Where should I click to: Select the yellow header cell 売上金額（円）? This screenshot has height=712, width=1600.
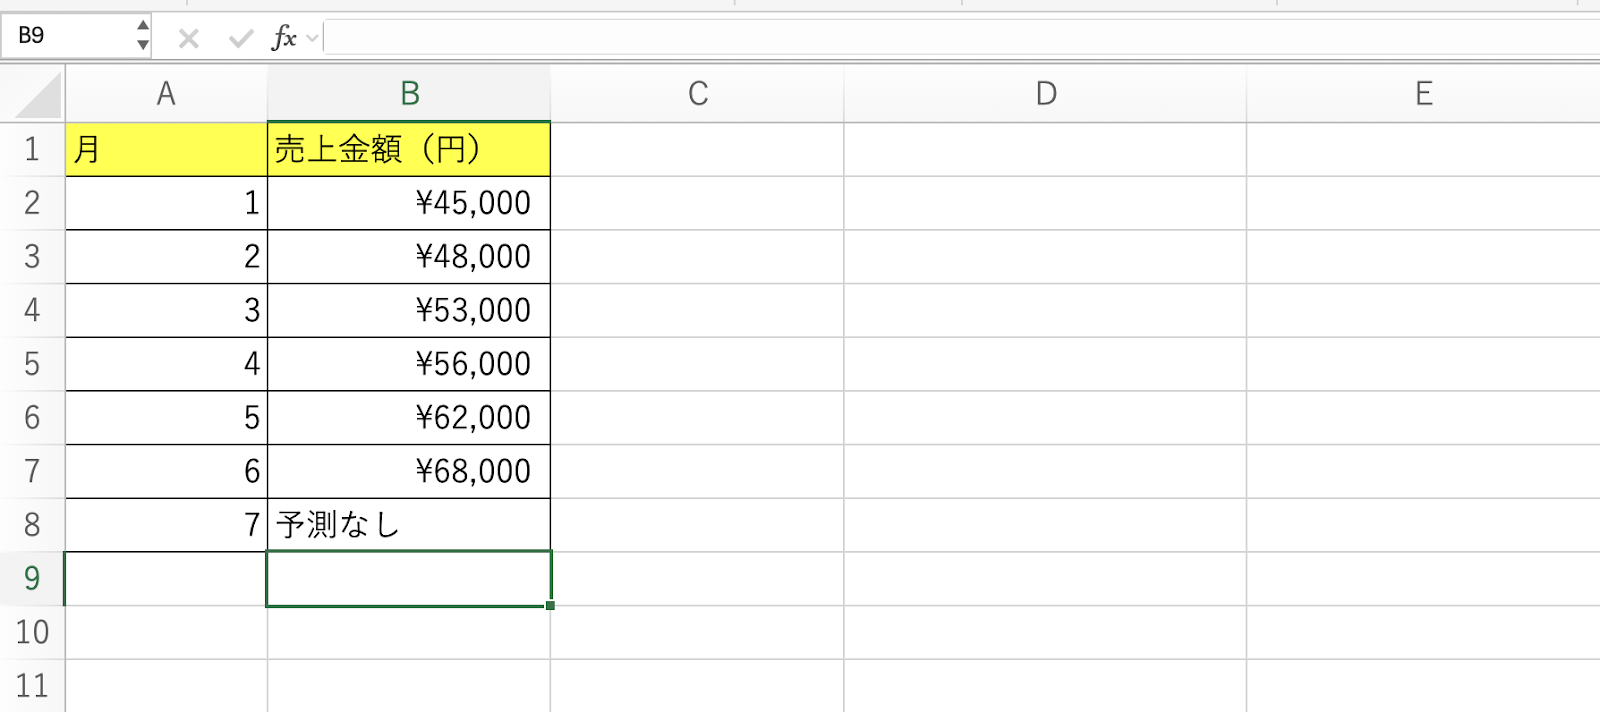point(409,150)
